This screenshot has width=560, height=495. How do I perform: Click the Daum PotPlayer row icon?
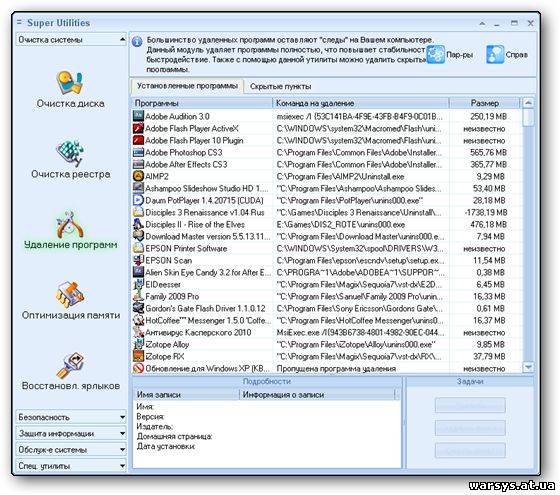click(138, 200)
